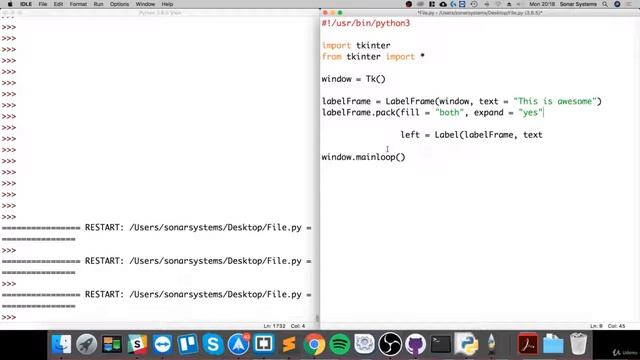The image size is (640, 360).
Task: Open Spotlight search magnifier in menu bar
Action: (x=605, y=4)
